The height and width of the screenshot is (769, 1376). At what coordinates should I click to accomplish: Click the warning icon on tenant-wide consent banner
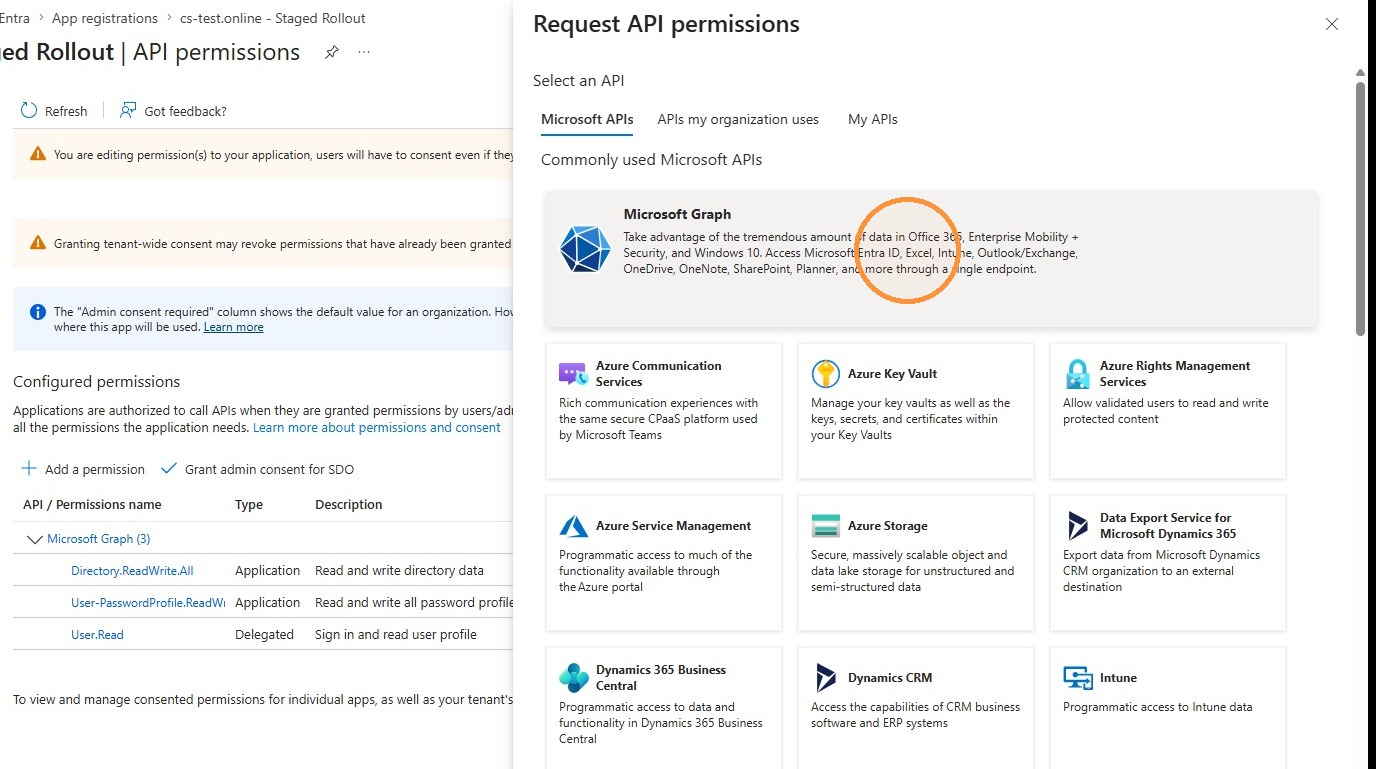(x=38, y=243)
